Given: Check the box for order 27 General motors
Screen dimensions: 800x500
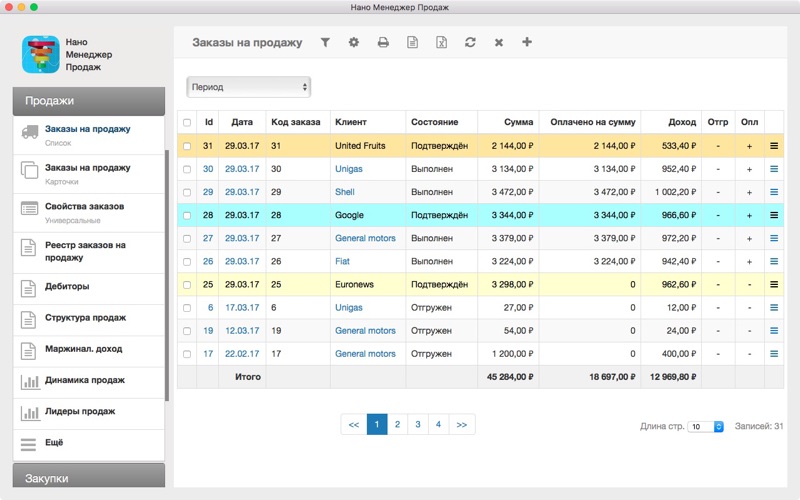Looking at the screenshot, I should [187, 238].
